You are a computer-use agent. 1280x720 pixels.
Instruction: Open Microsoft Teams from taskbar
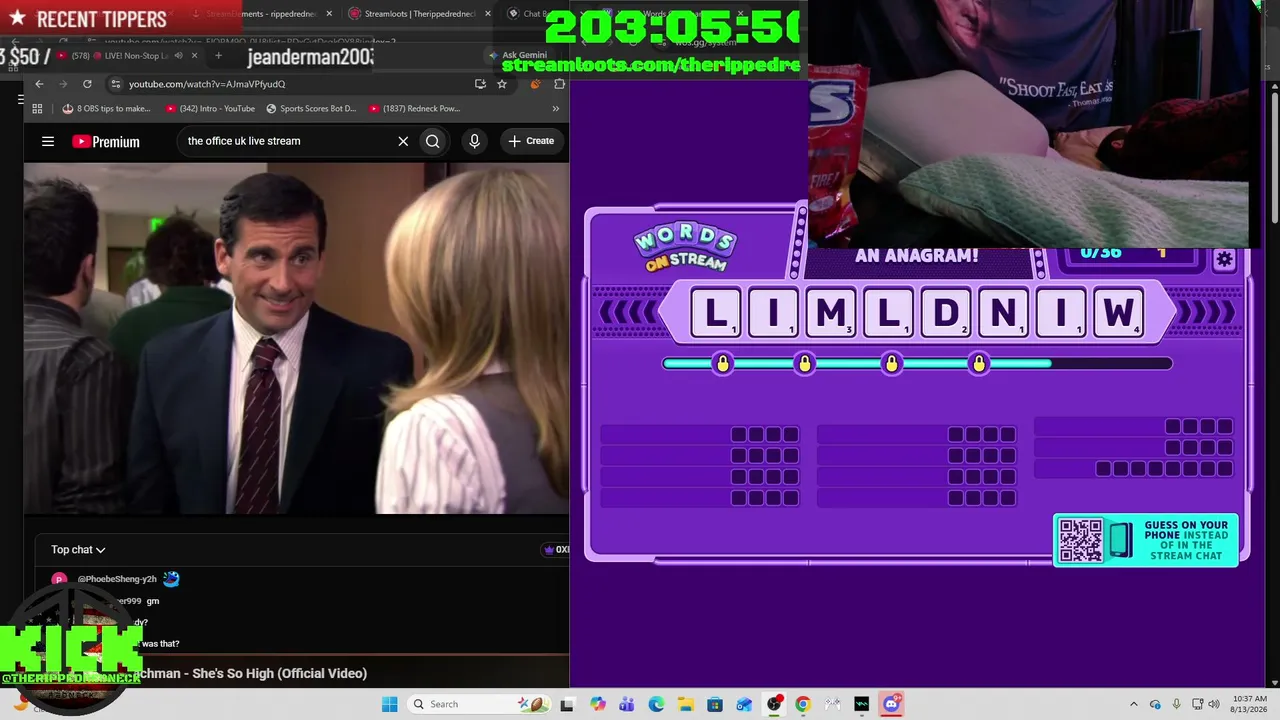627,704
